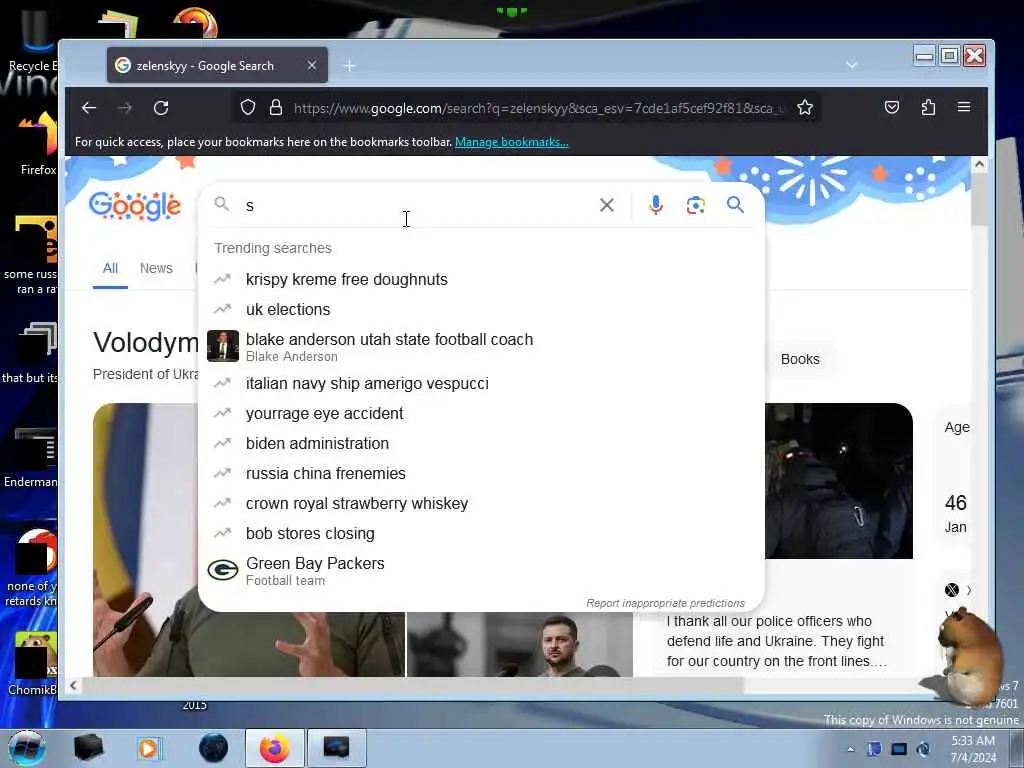Pick the yourrage eye accident suggestion
1024x768 pixels.
pyautogui.click(x=481, y=413)
